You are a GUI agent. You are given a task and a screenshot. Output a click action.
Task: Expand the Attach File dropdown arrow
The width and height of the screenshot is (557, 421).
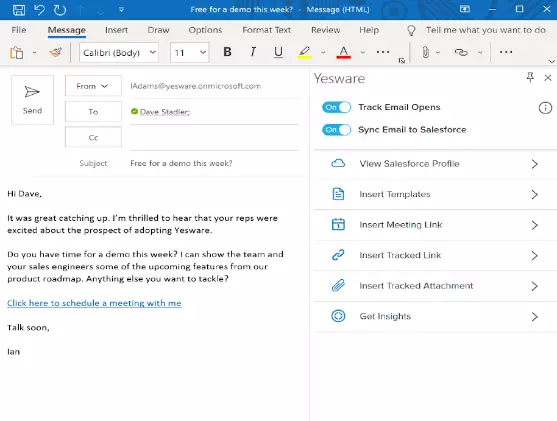(438, 53)
